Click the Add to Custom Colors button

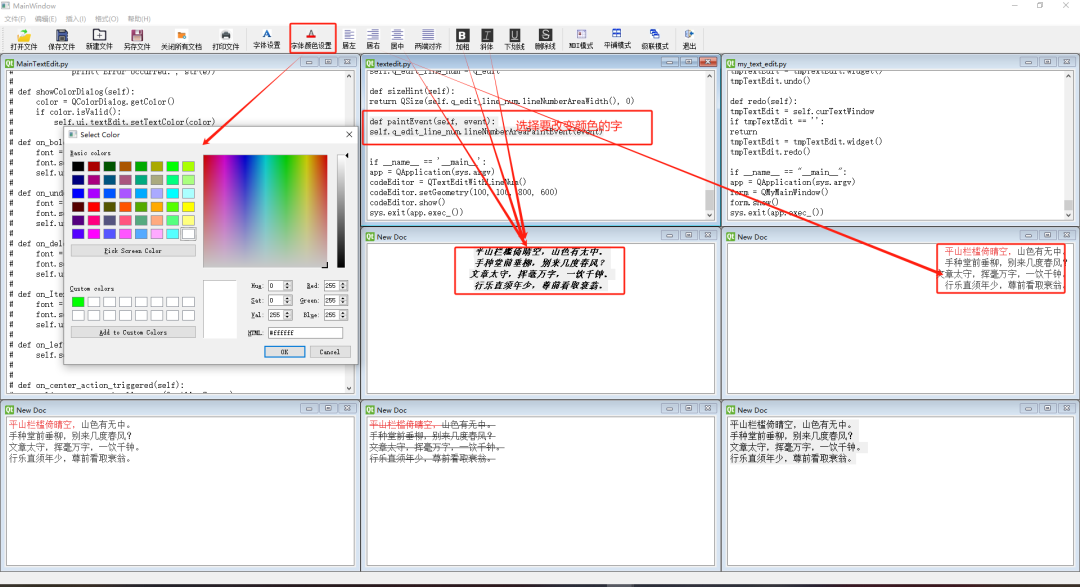[x=133, y=332]
